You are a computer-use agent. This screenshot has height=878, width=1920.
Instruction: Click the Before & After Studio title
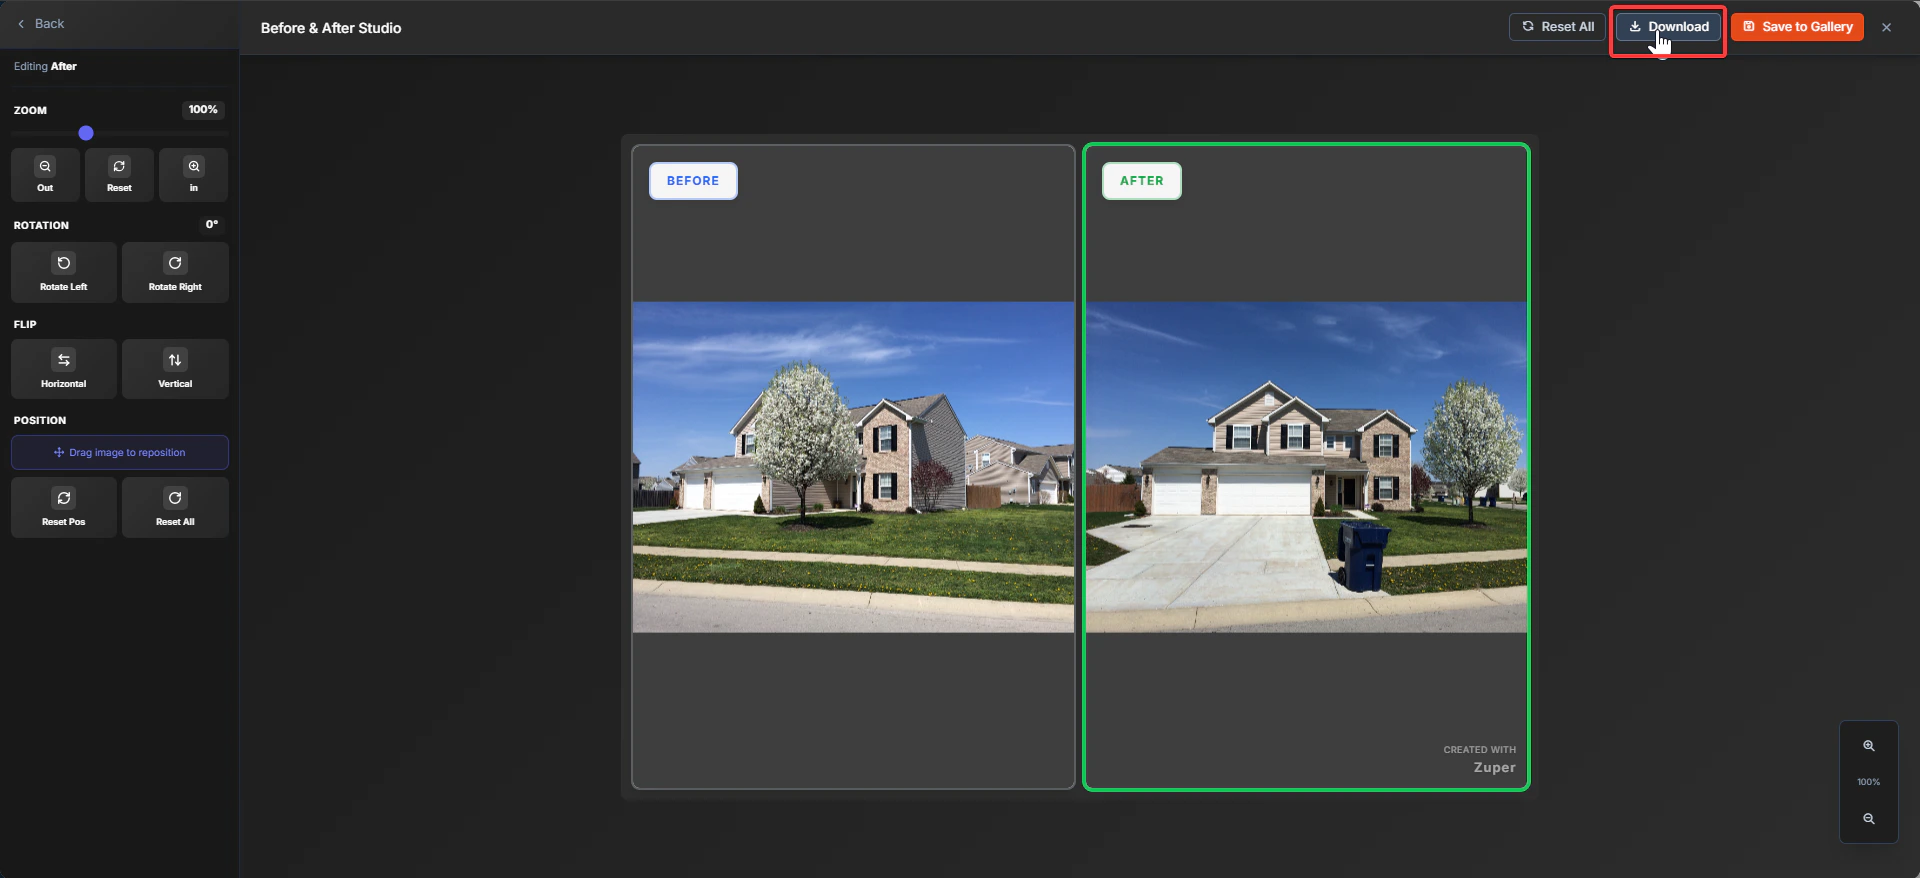coord(331,28)
